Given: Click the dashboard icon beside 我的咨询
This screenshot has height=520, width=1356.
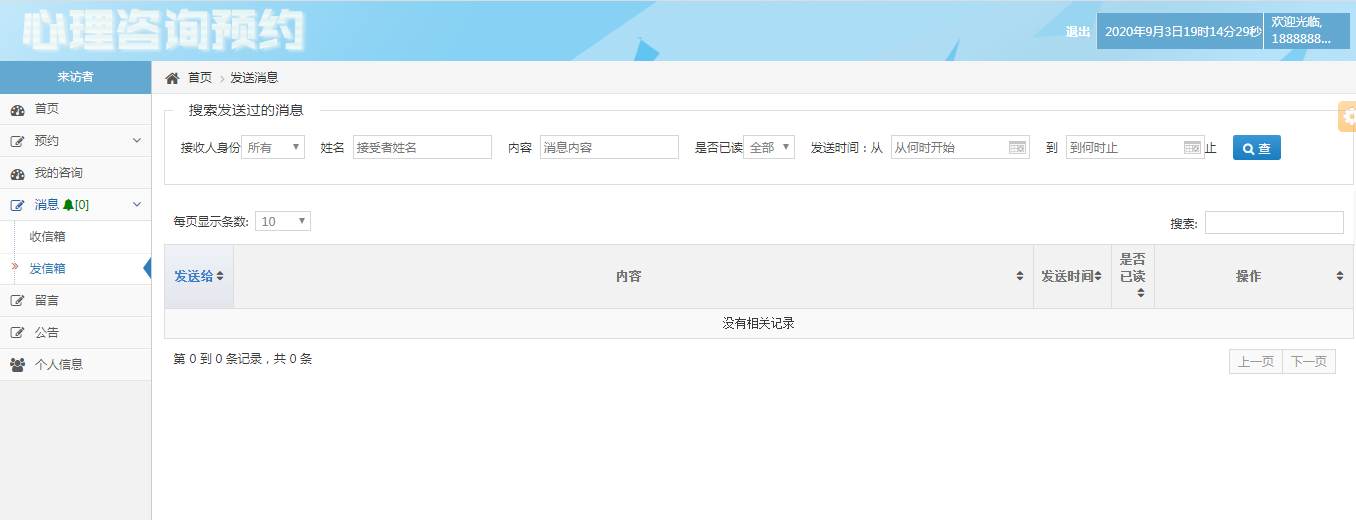Looking at the screenshot, I should (17, 173).
